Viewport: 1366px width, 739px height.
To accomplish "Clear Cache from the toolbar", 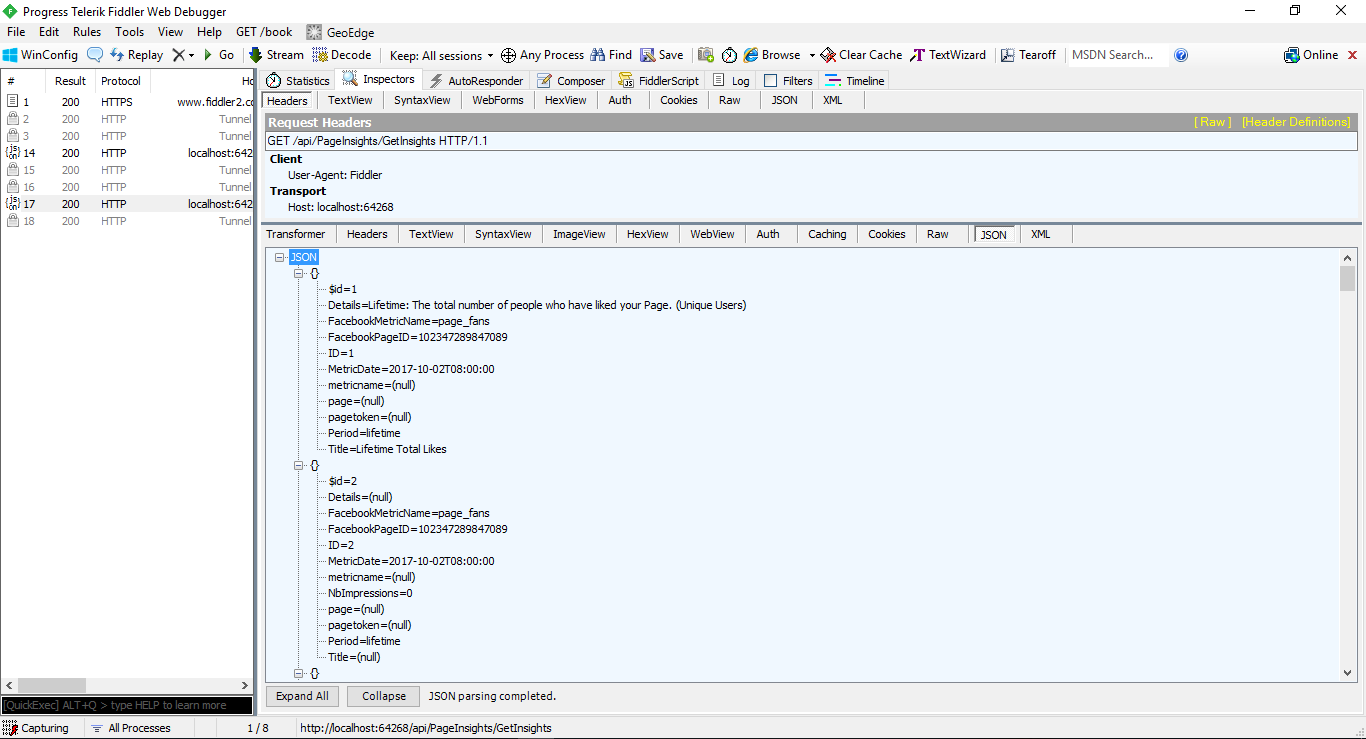I will [x=861, y=55].
